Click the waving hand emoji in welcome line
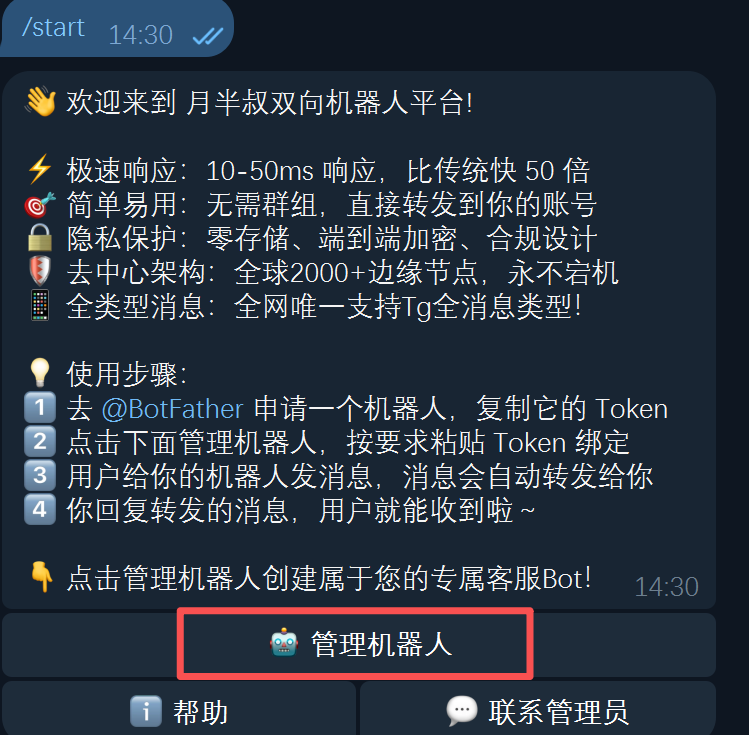Image resolution: width=749 pixels, height=735 pixels. (41, 101)
